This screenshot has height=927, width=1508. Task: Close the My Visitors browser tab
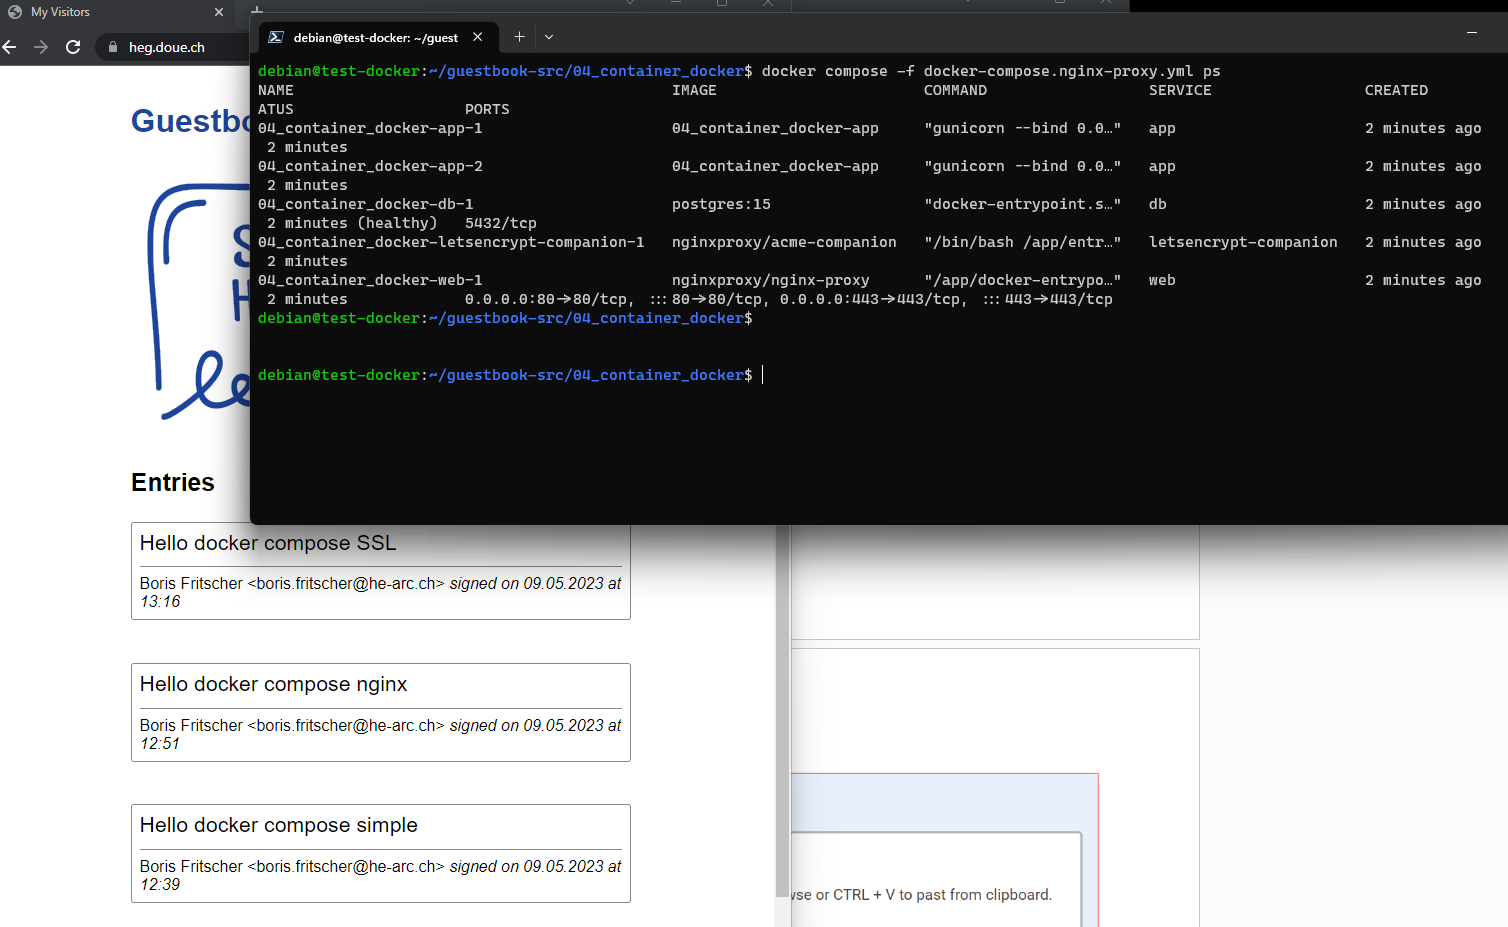pos(219,12)
